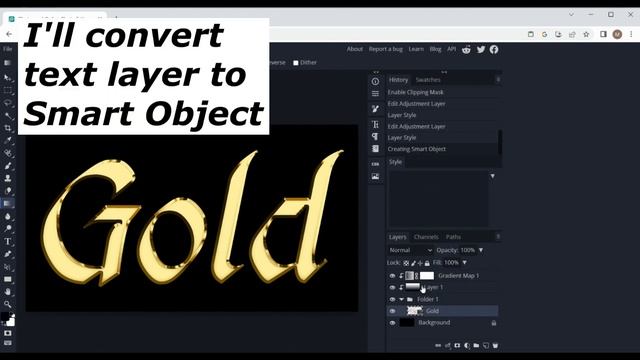Select the Type tool
Viewport: 640px width, 360px height.
click(x=7, y=242)
